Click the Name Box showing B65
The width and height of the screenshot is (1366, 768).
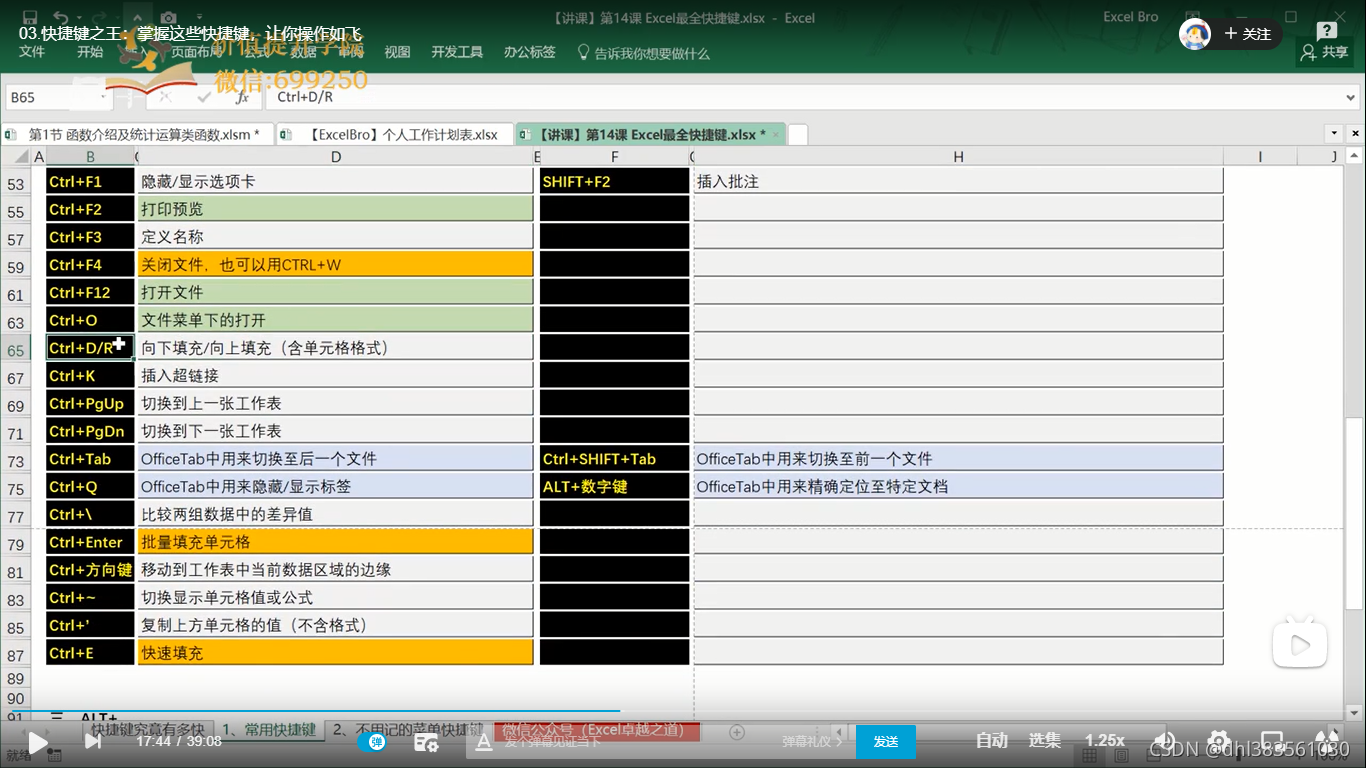[x=52, y=97]
